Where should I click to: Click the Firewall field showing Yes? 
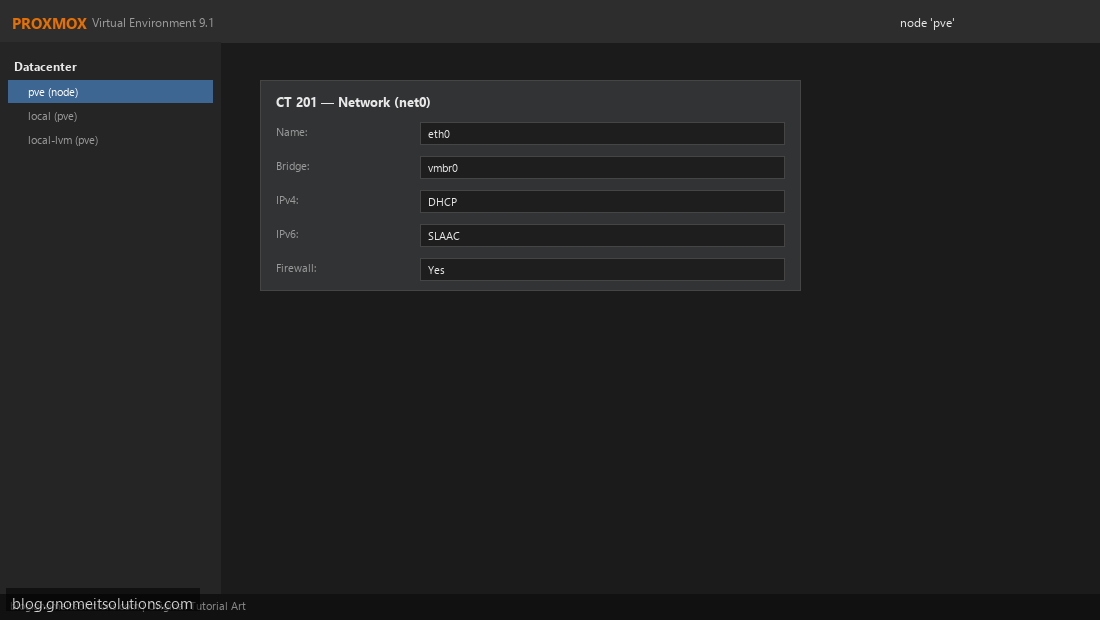602,269
